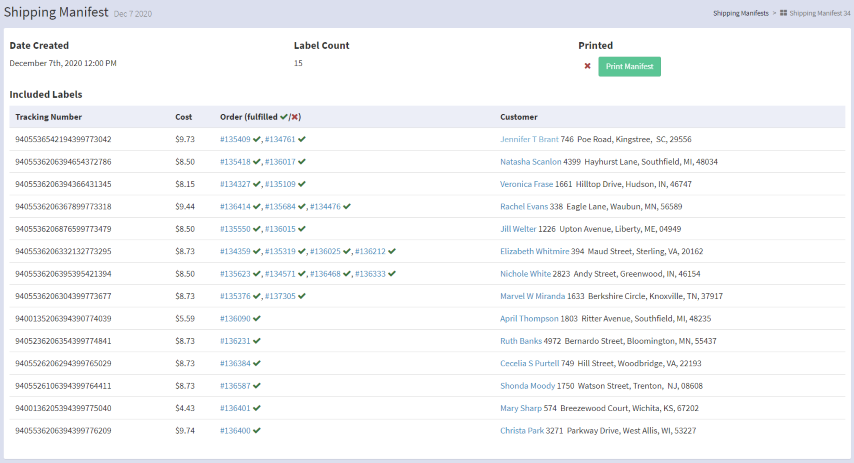View customer Nichole White

(525, 274)
